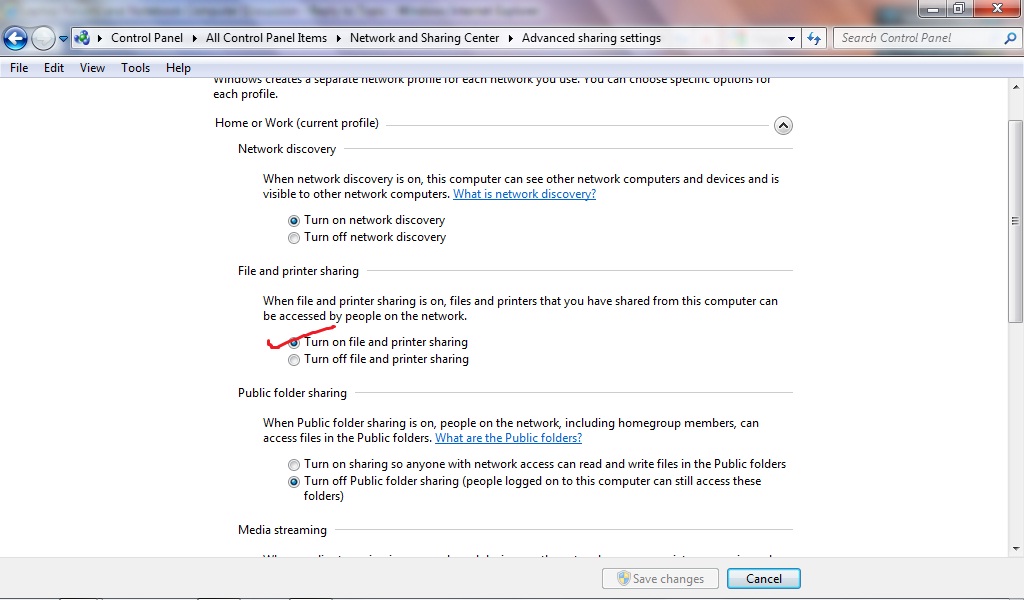1024x600 pixels.
Task: Open 'What are the Public folders?' link
Action: click(508, 438)
